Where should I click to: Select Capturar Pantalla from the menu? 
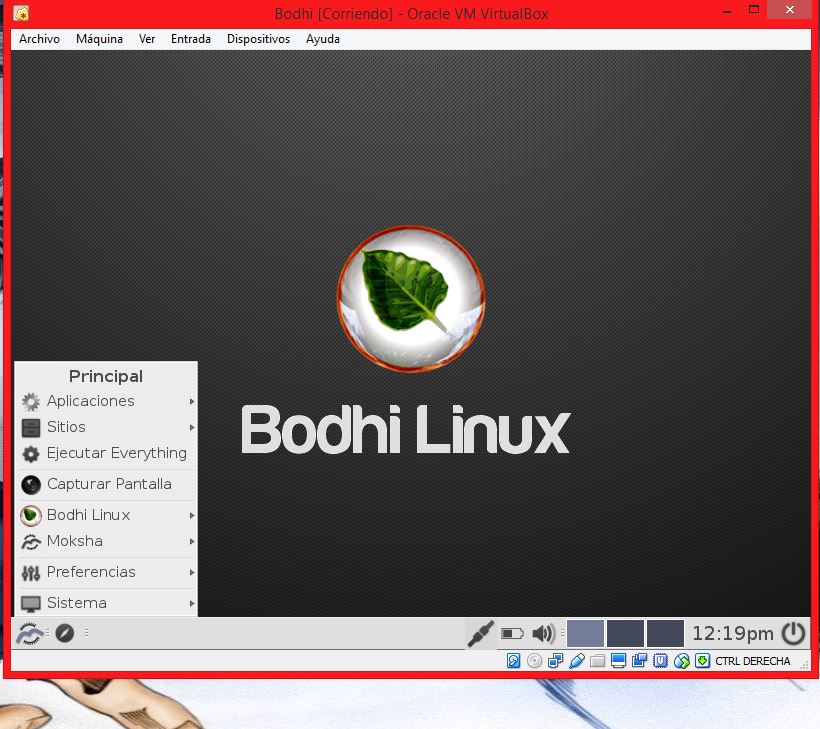pyautogui.click(x=108, y=484)
